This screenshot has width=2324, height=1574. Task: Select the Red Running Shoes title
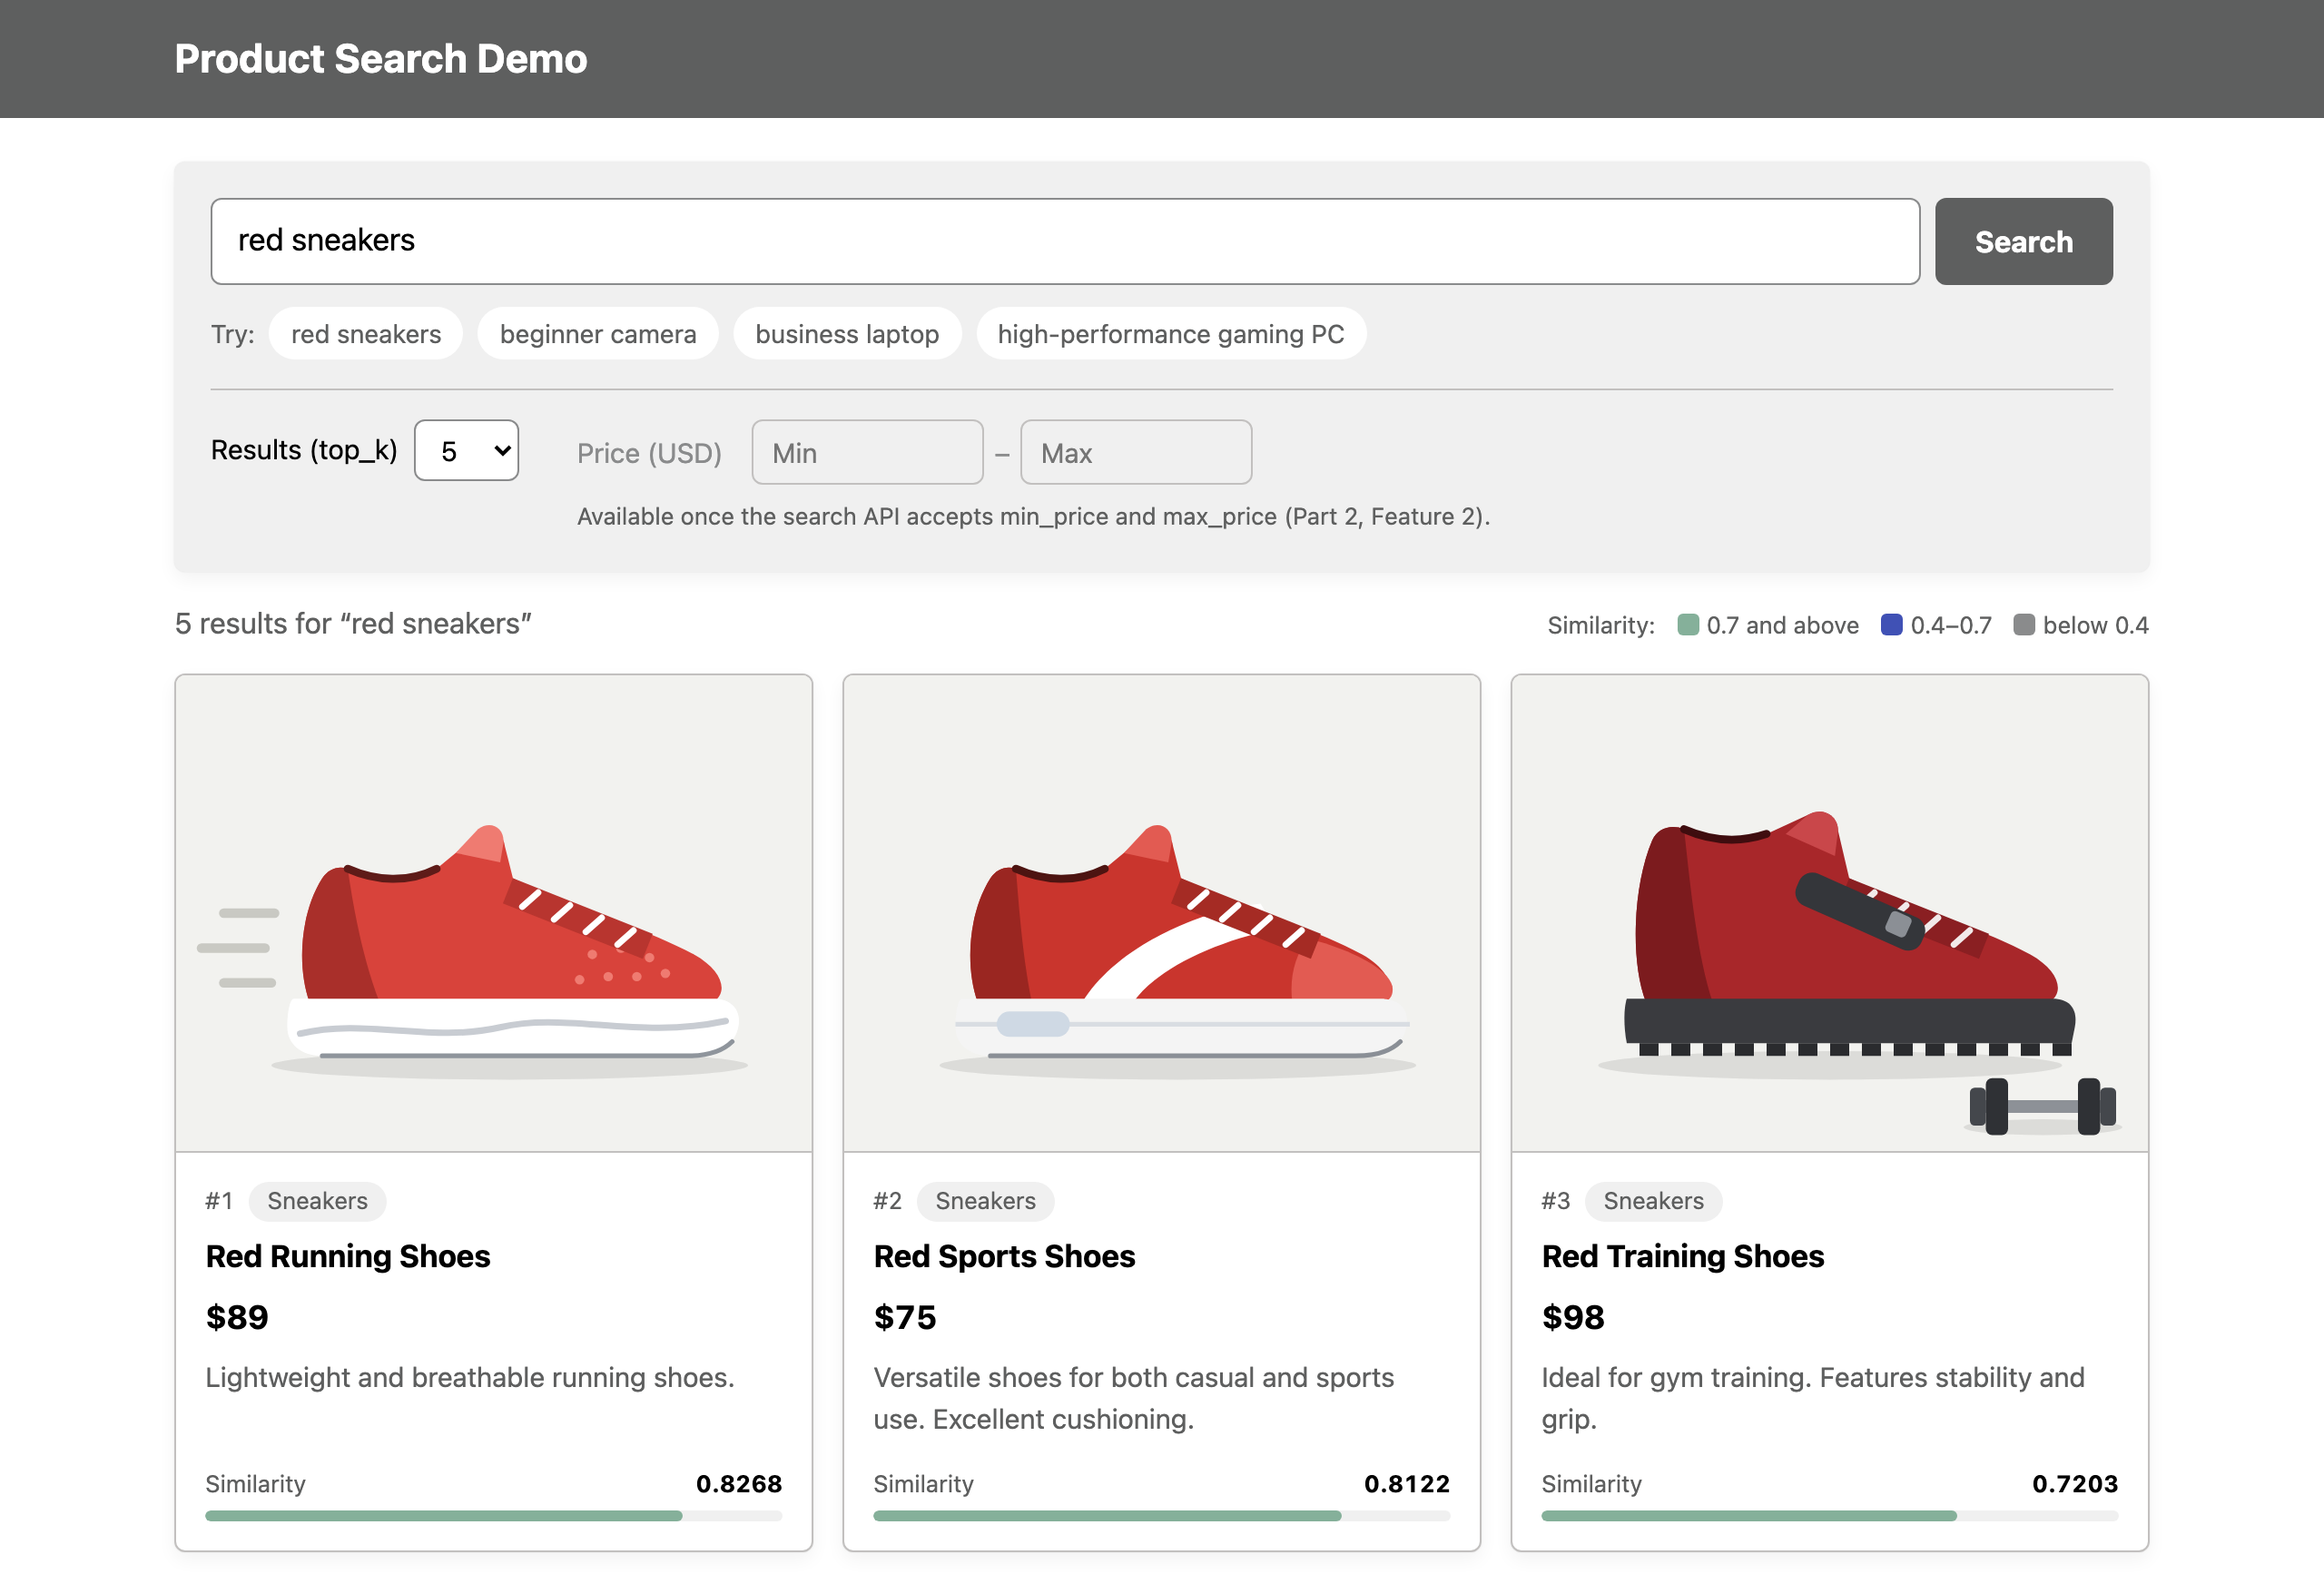click(x=348, y=1256)
